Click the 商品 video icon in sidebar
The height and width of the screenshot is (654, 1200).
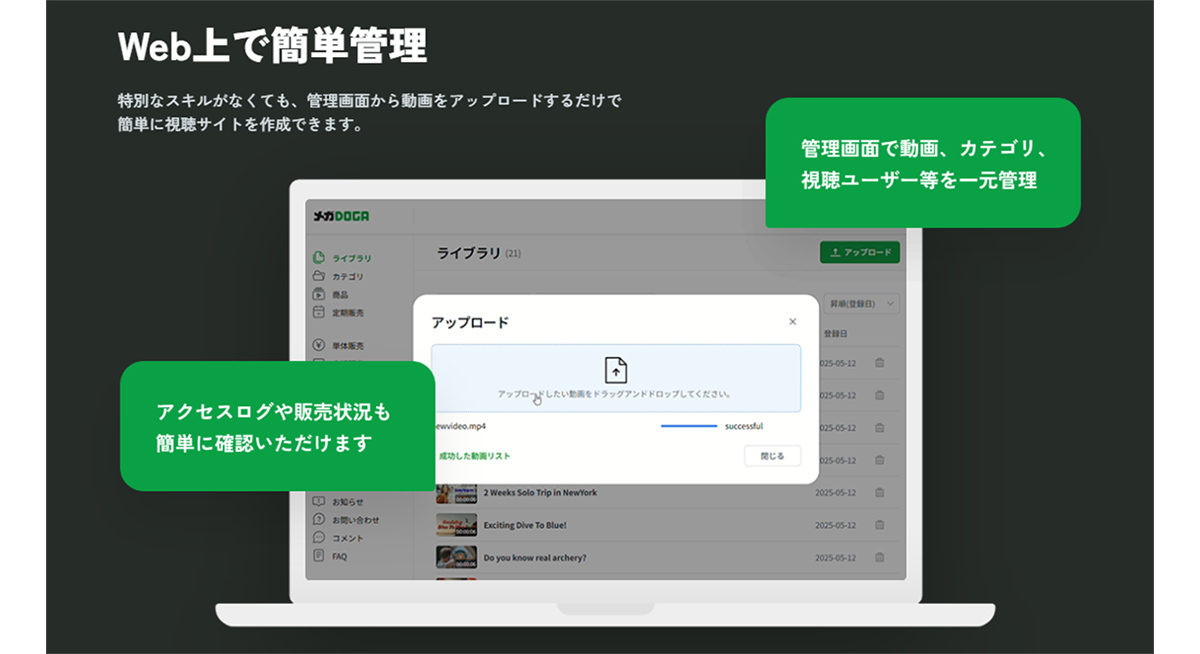point(318,294)
